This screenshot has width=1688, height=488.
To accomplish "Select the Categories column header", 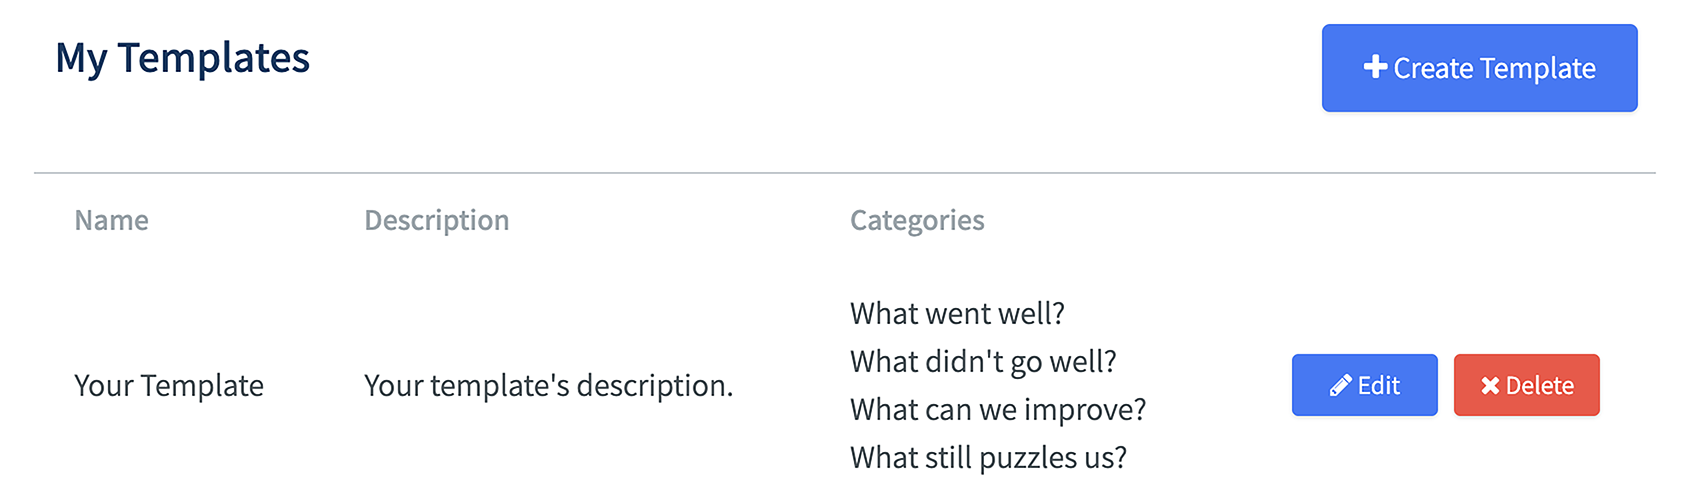I will pyautogui.click(x=917, y=220).
